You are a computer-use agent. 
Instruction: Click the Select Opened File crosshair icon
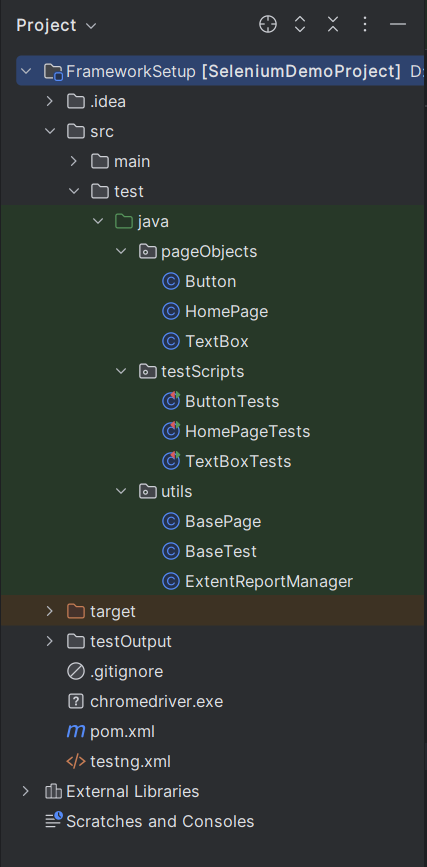tap(268, 24)
